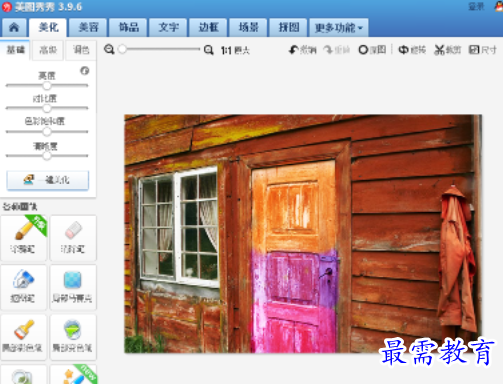
Task: Click the zoom level slider handle
Action: click(122, 49)
